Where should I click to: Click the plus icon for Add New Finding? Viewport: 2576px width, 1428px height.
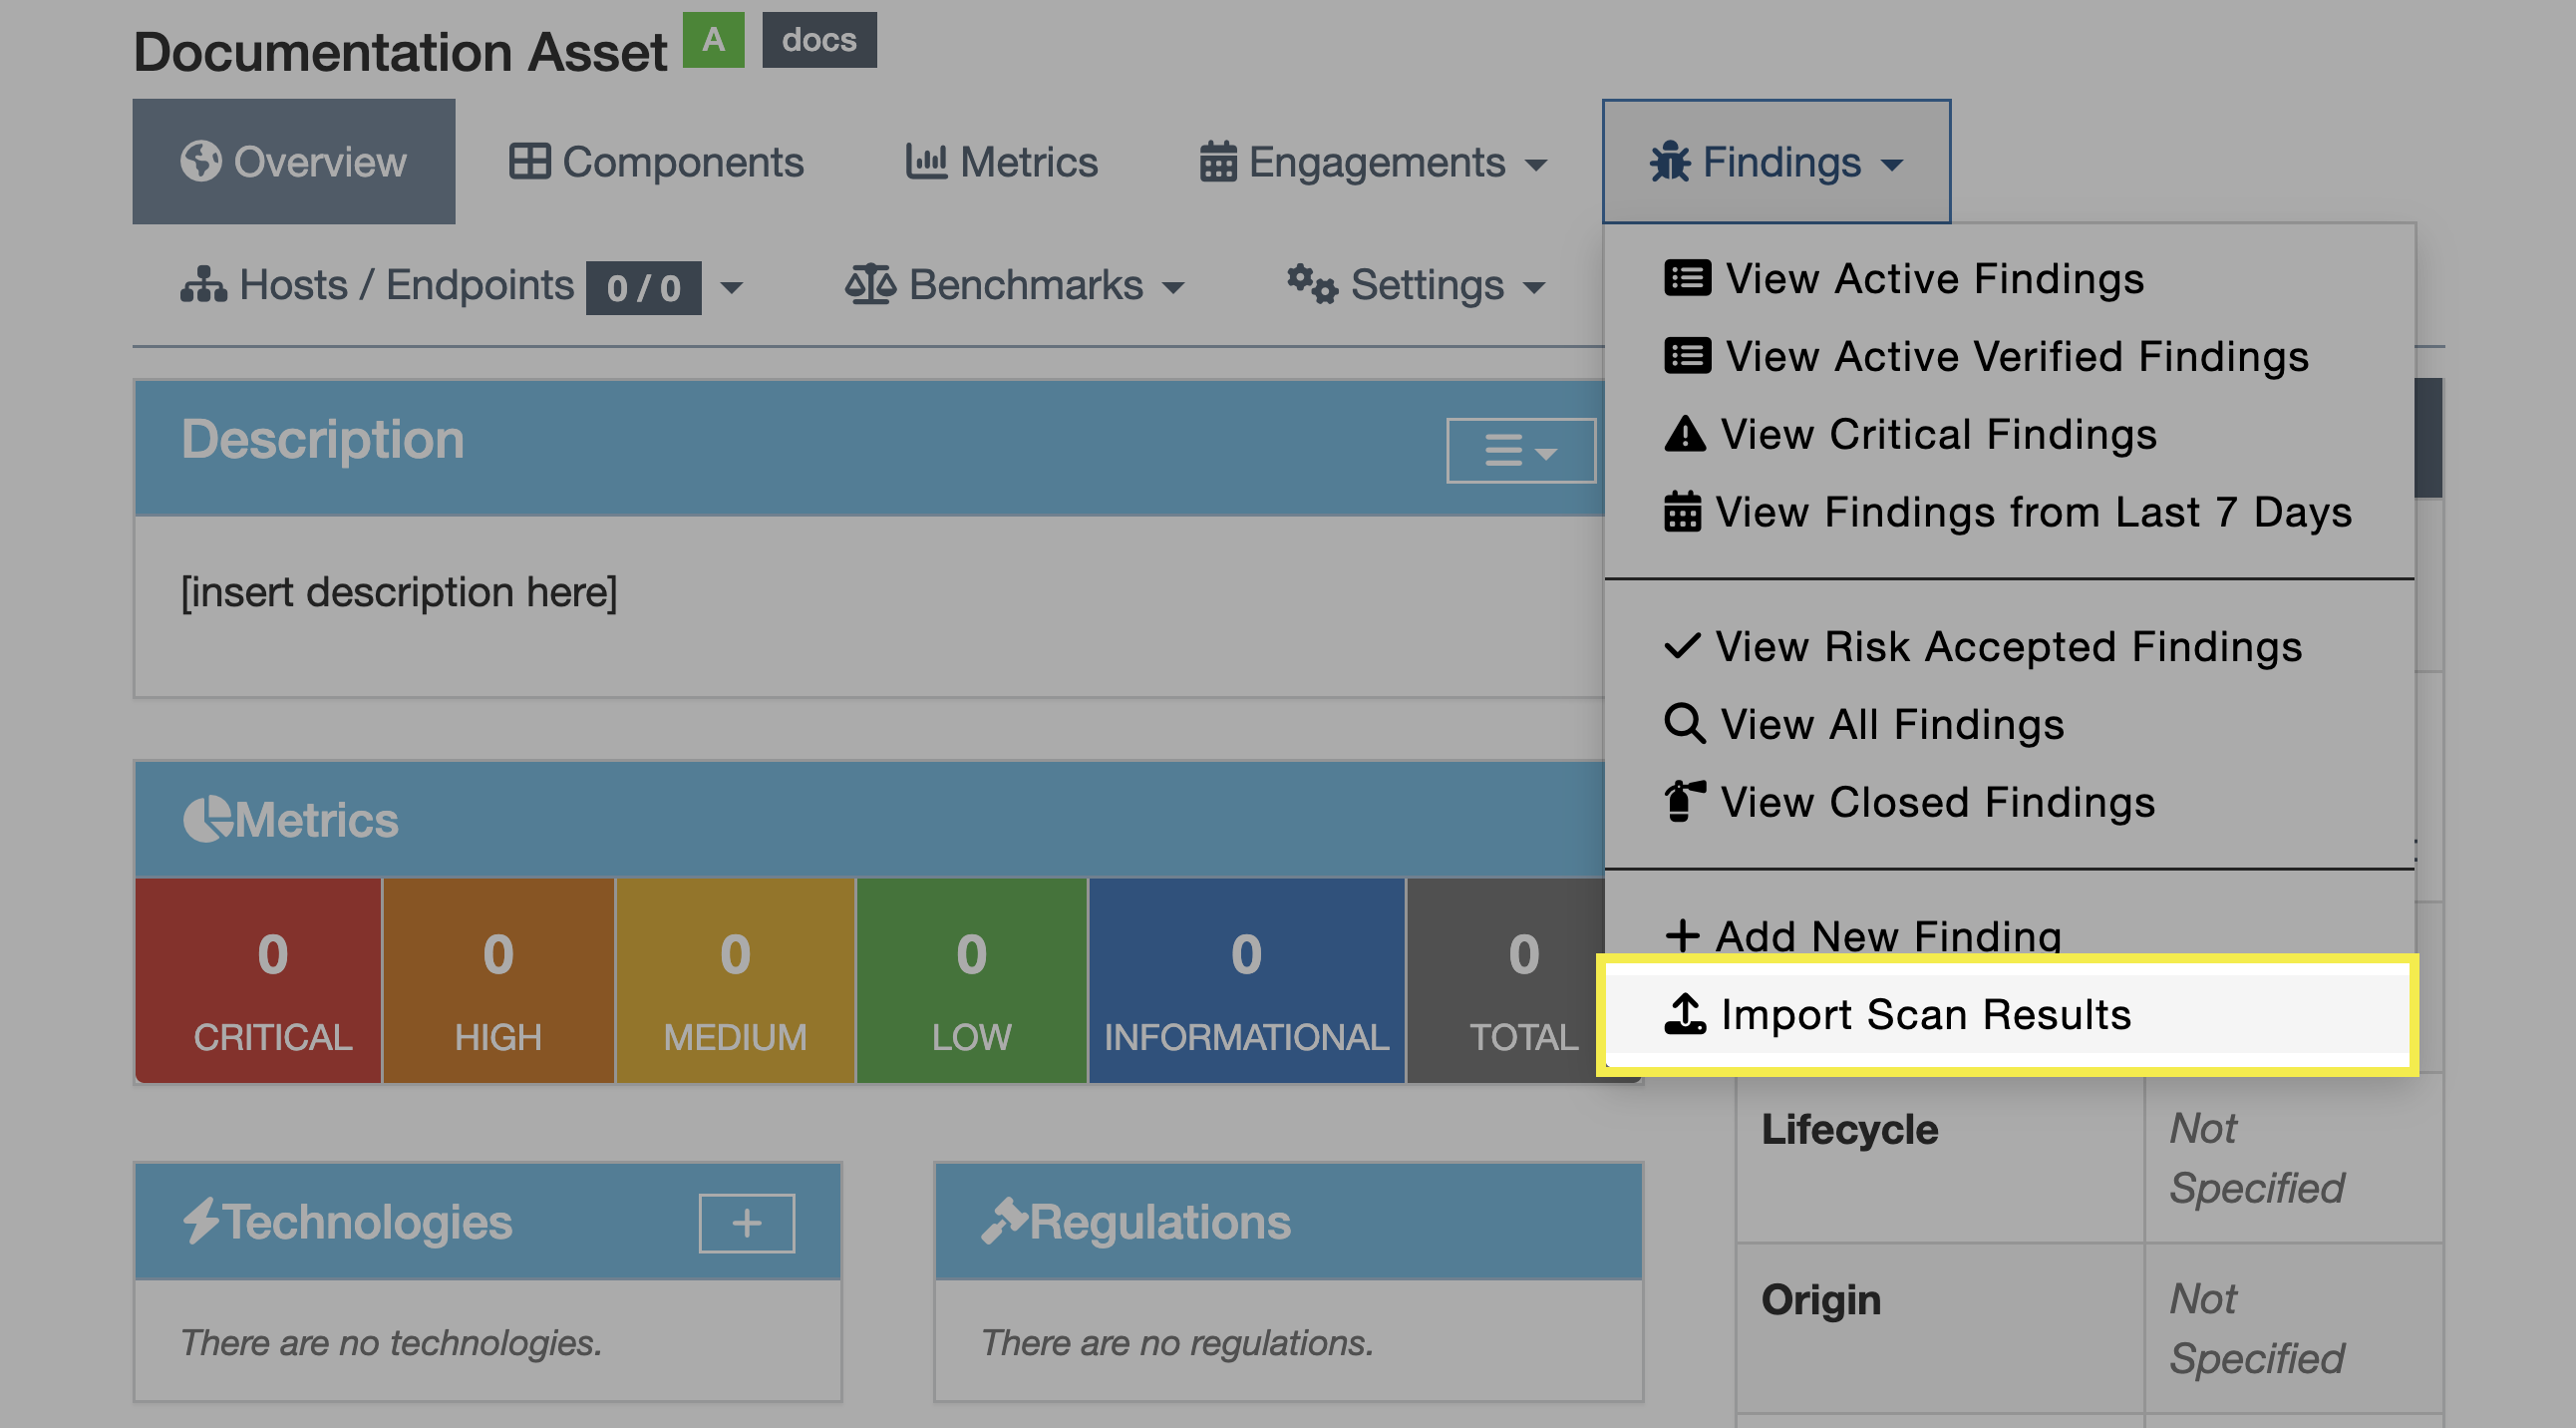pos(1682,936)
